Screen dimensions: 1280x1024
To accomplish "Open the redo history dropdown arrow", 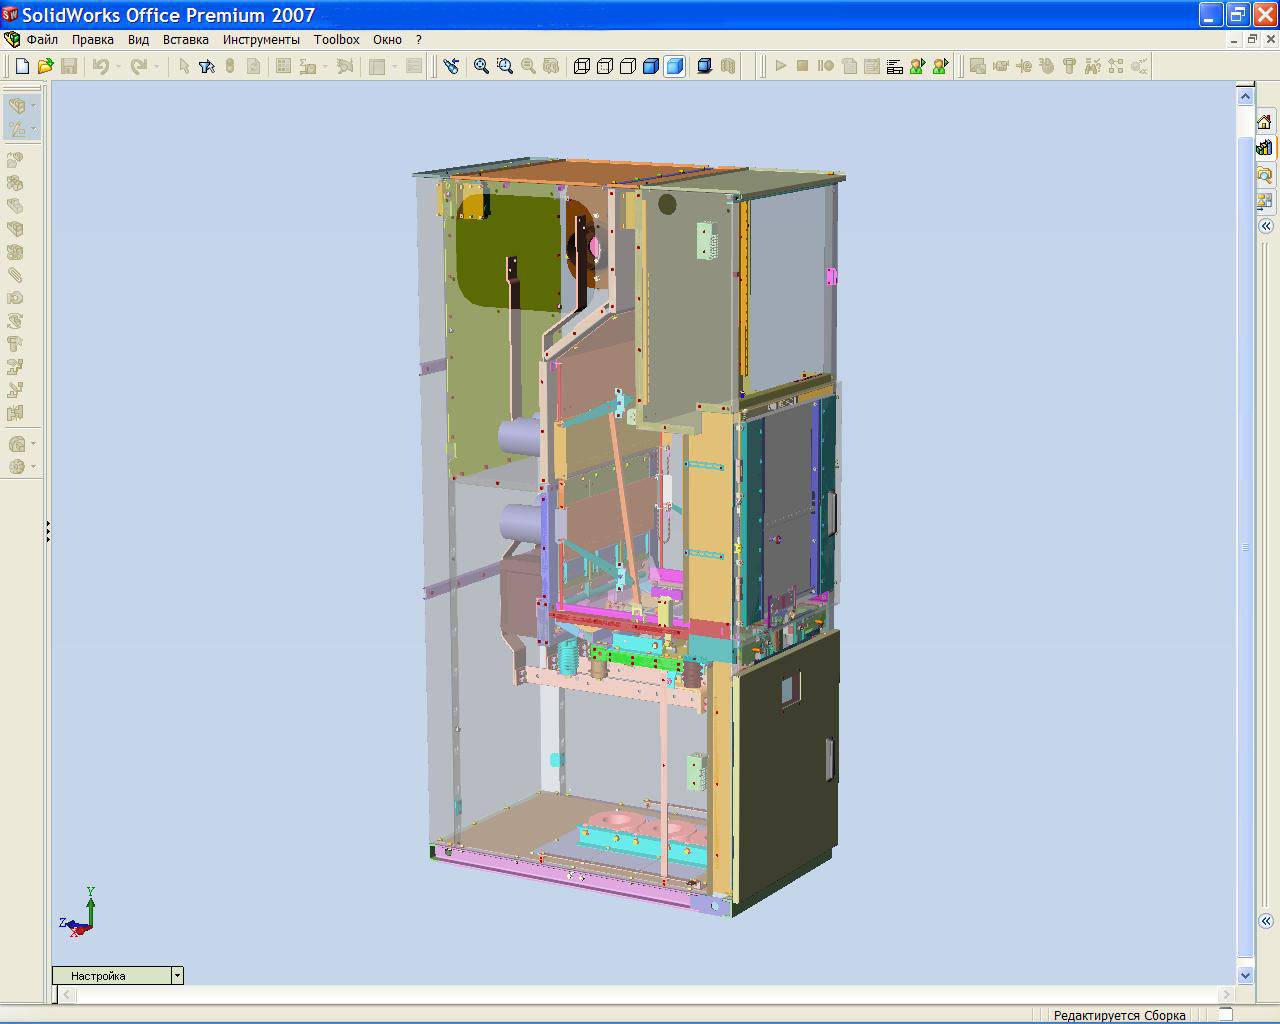I will pos(155,66).
